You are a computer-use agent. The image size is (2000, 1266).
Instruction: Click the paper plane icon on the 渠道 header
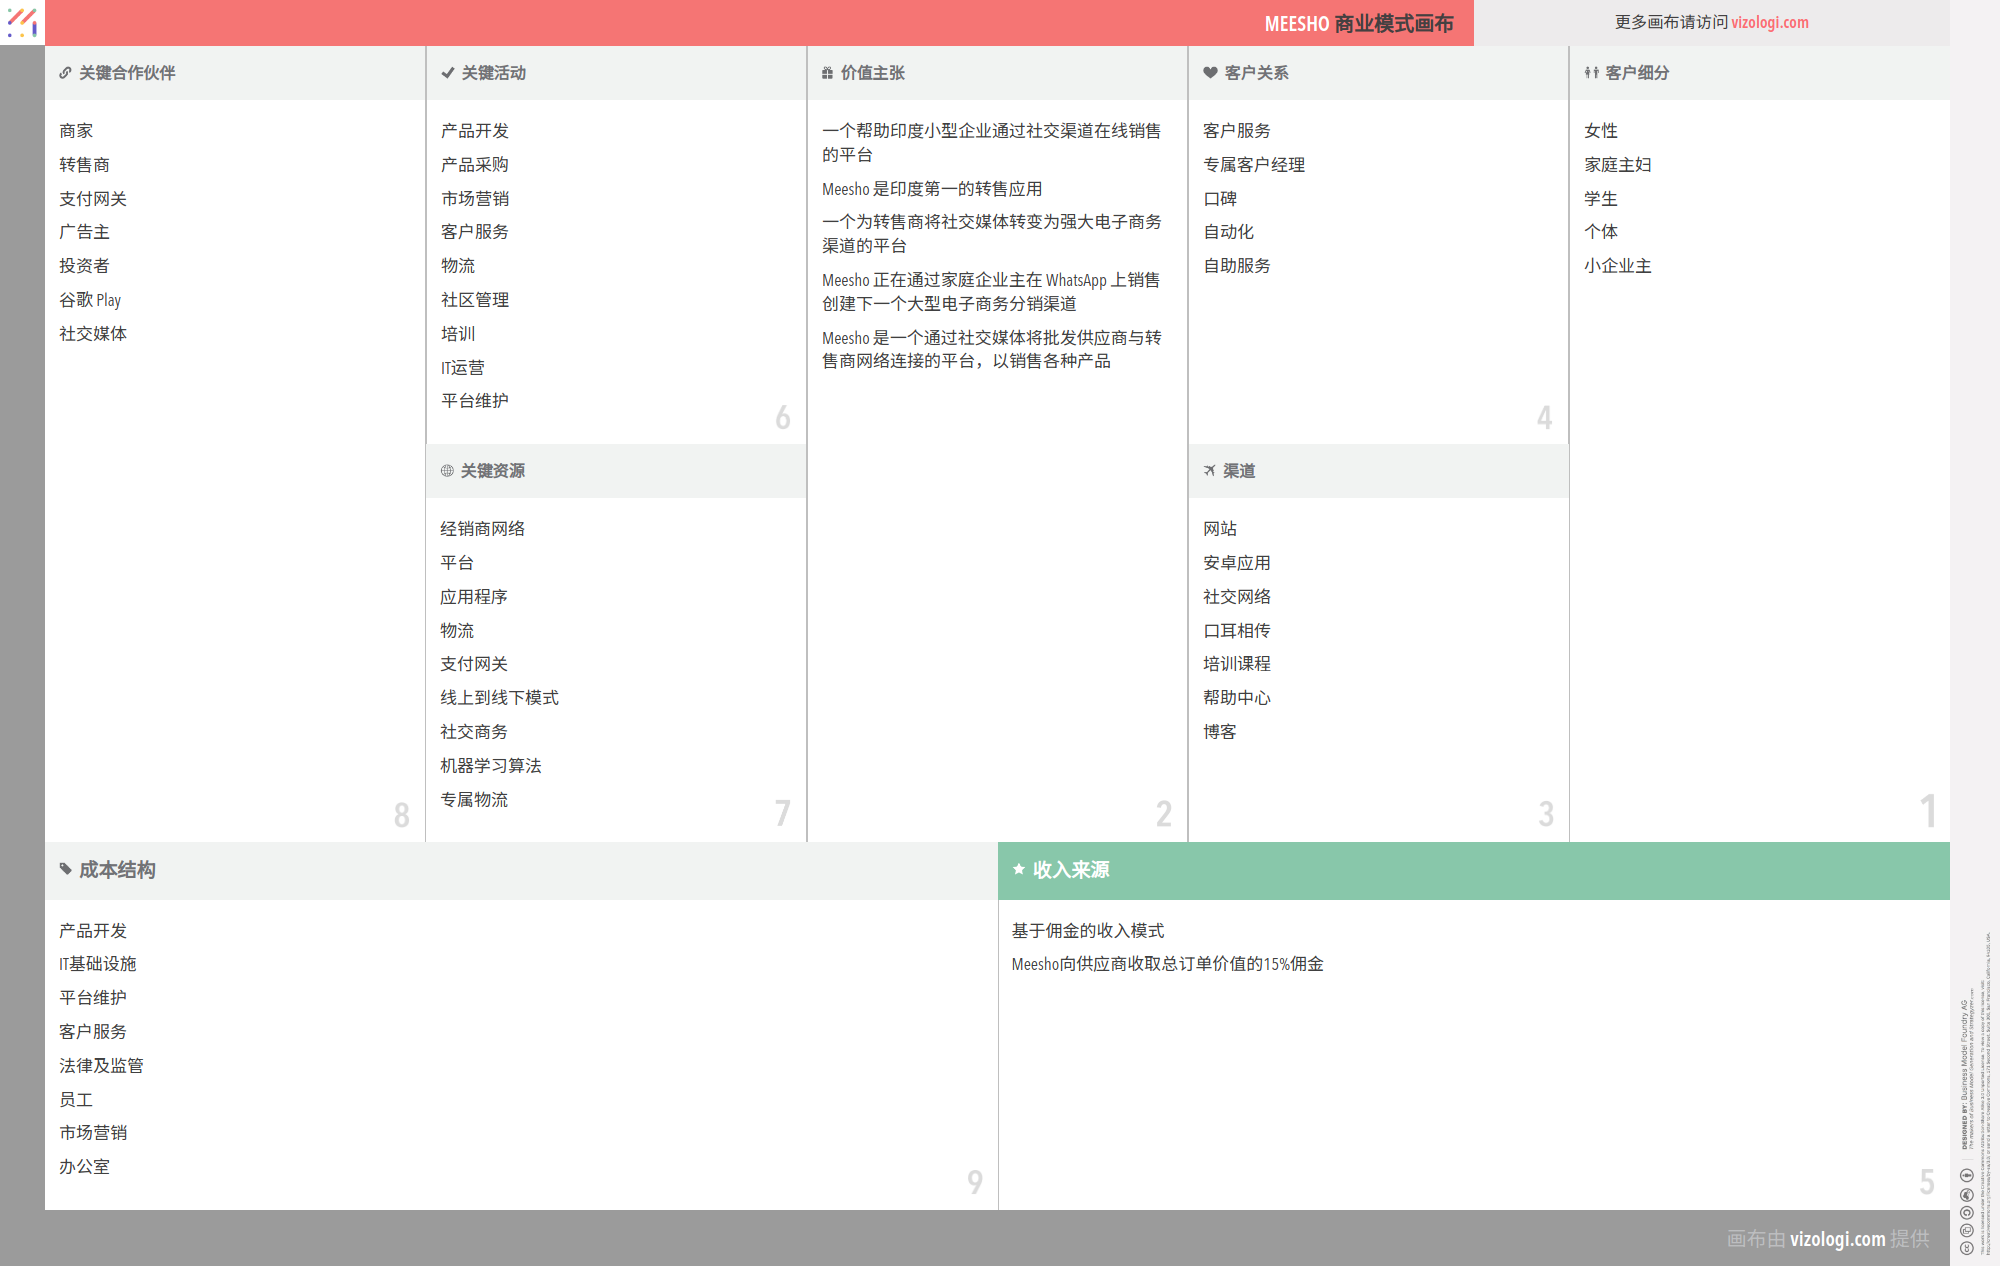point(1209,471)
